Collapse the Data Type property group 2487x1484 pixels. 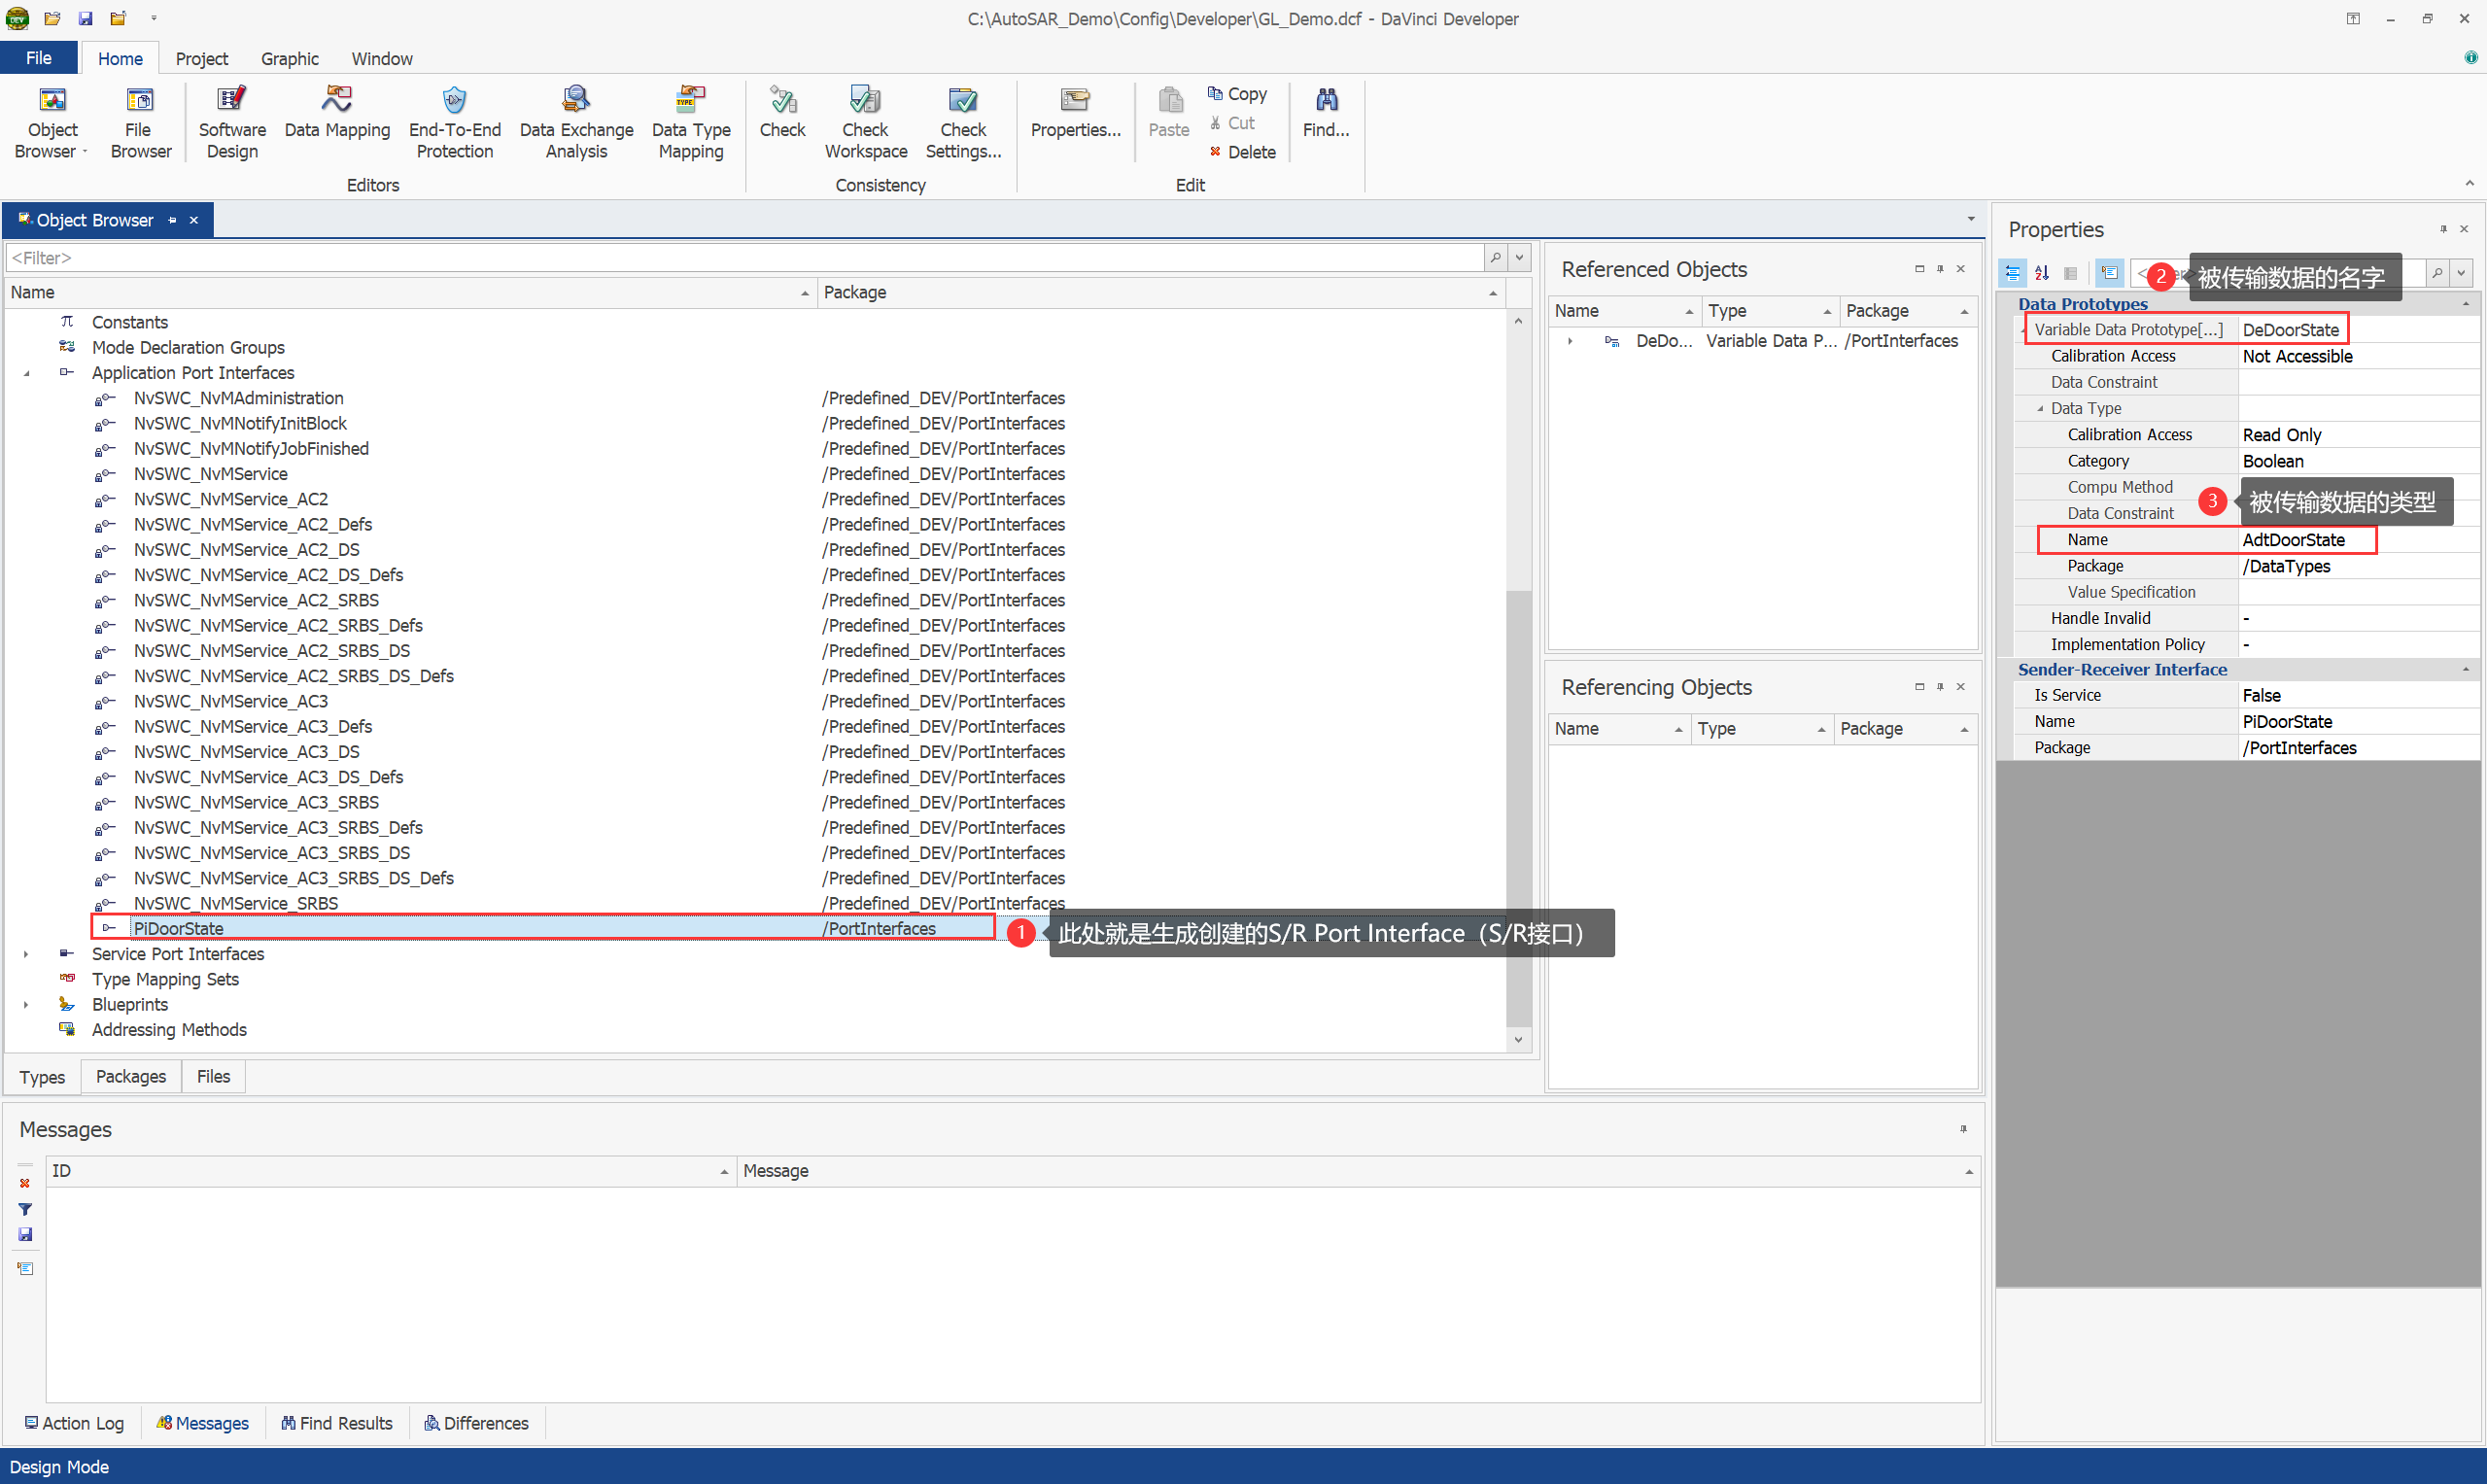[2040, 408]
